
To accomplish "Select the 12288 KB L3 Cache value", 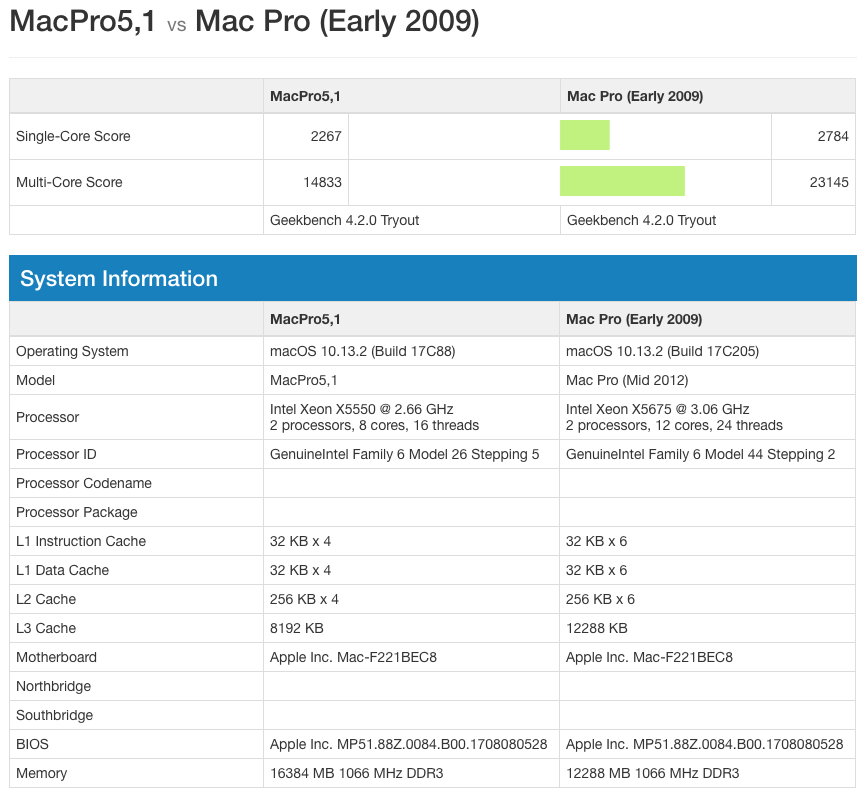I will 596,628.
